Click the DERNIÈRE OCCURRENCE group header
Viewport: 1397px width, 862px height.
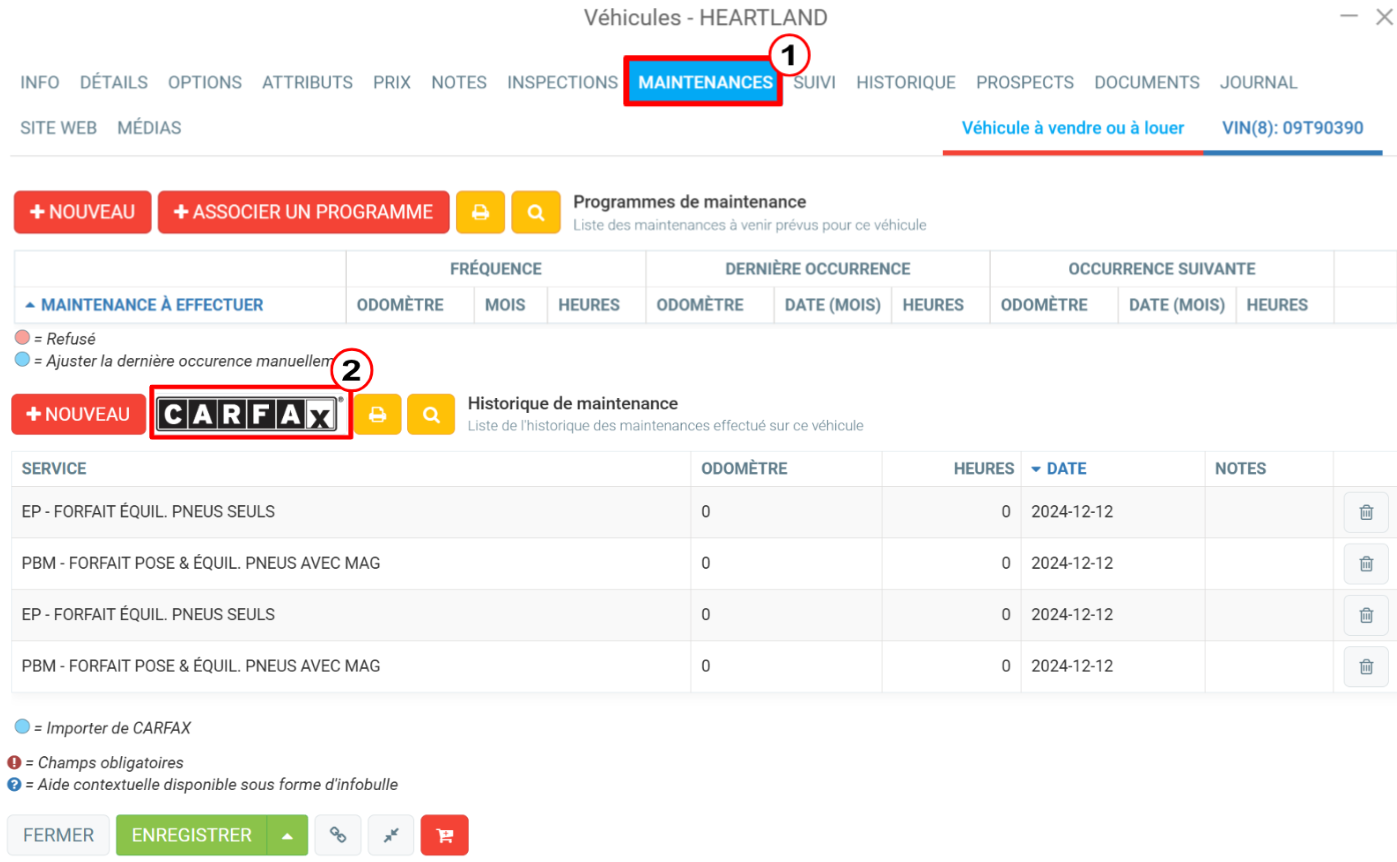(818, 268)
